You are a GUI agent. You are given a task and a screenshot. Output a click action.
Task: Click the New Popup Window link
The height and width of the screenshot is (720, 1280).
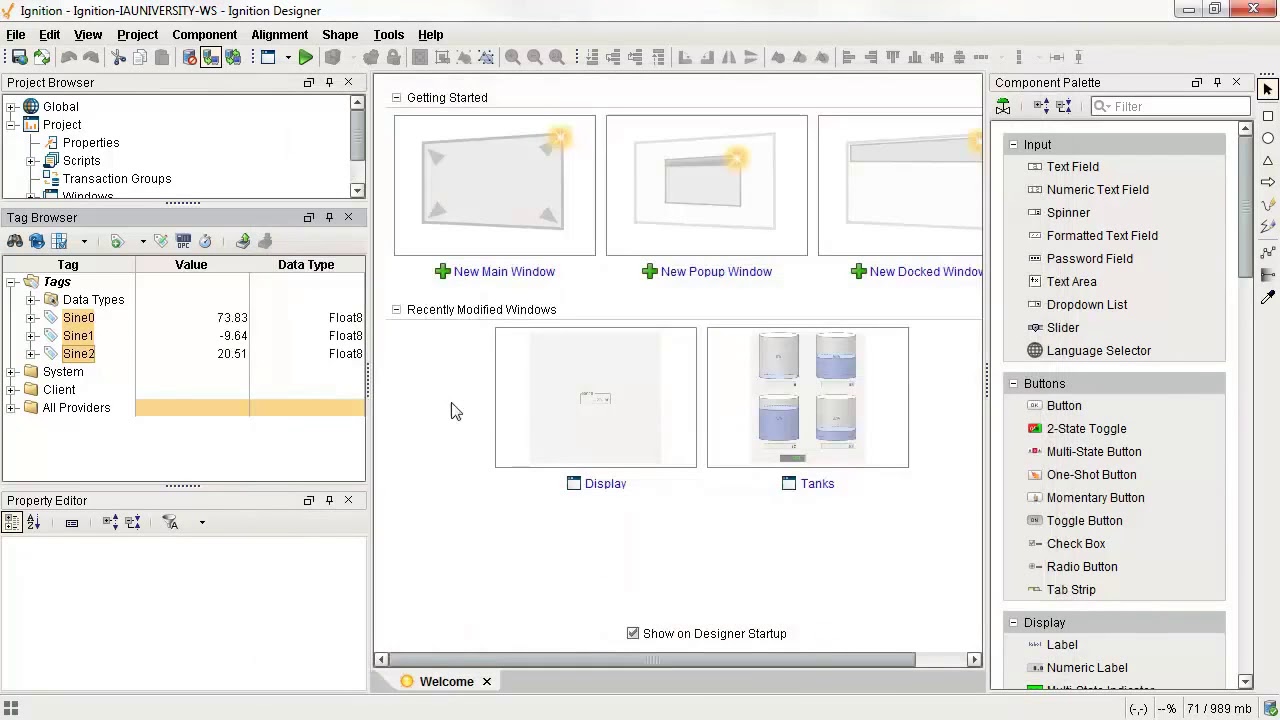tap(716, 271)
